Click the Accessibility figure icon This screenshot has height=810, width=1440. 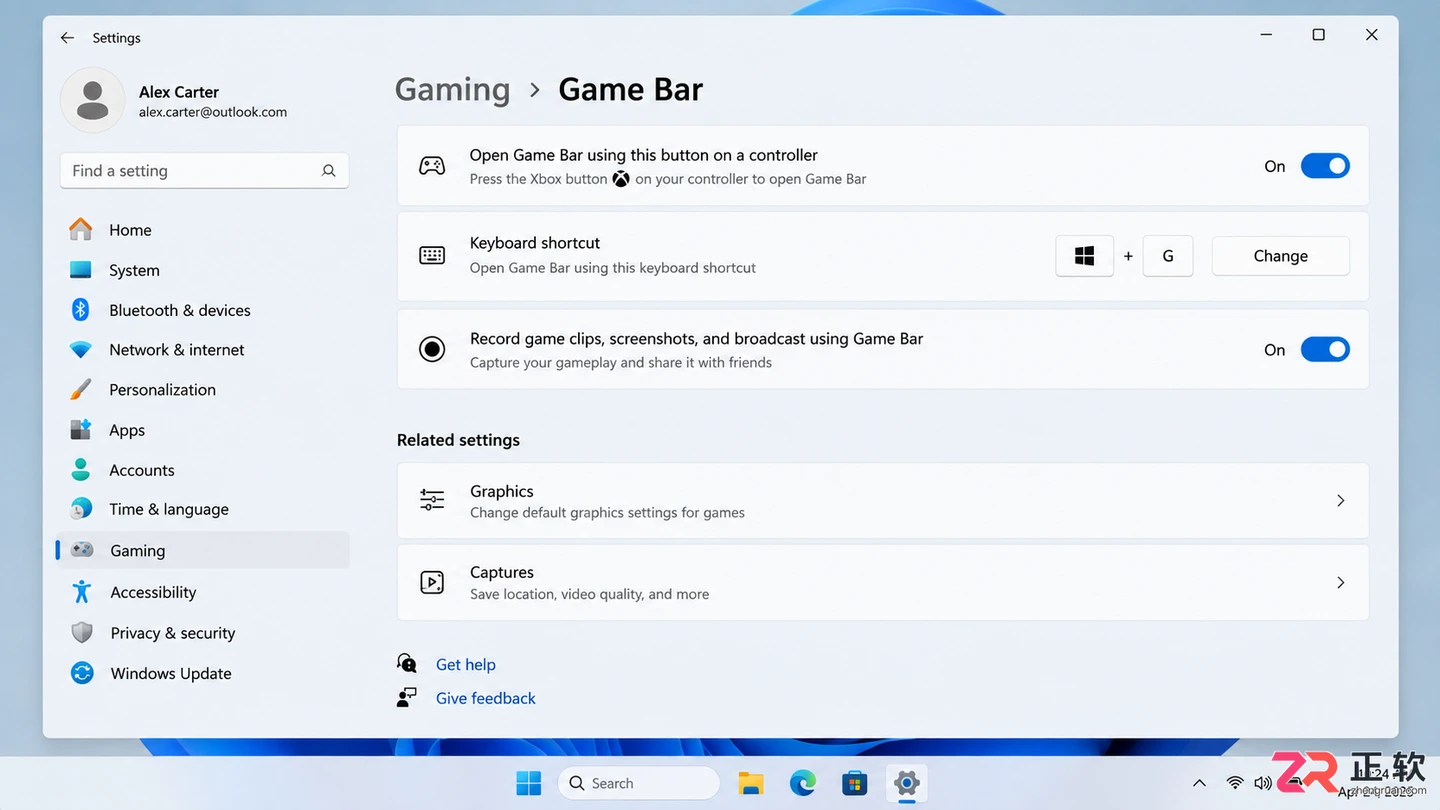pyautogui.click(x=82, y=592)
